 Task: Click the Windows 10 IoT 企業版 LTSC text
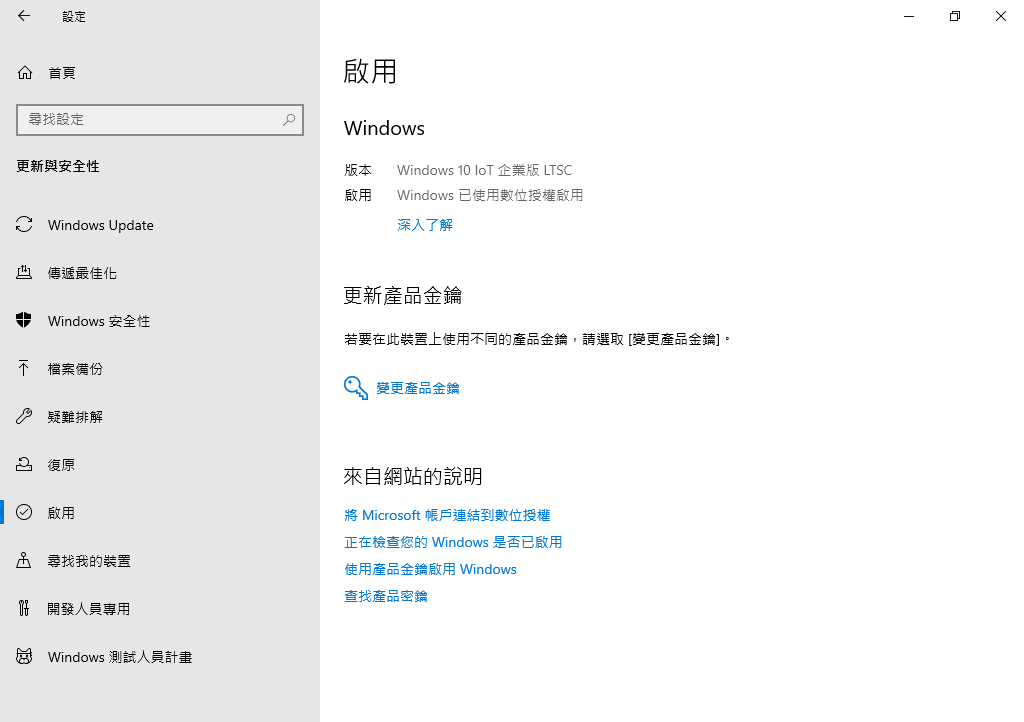(484, 170)
